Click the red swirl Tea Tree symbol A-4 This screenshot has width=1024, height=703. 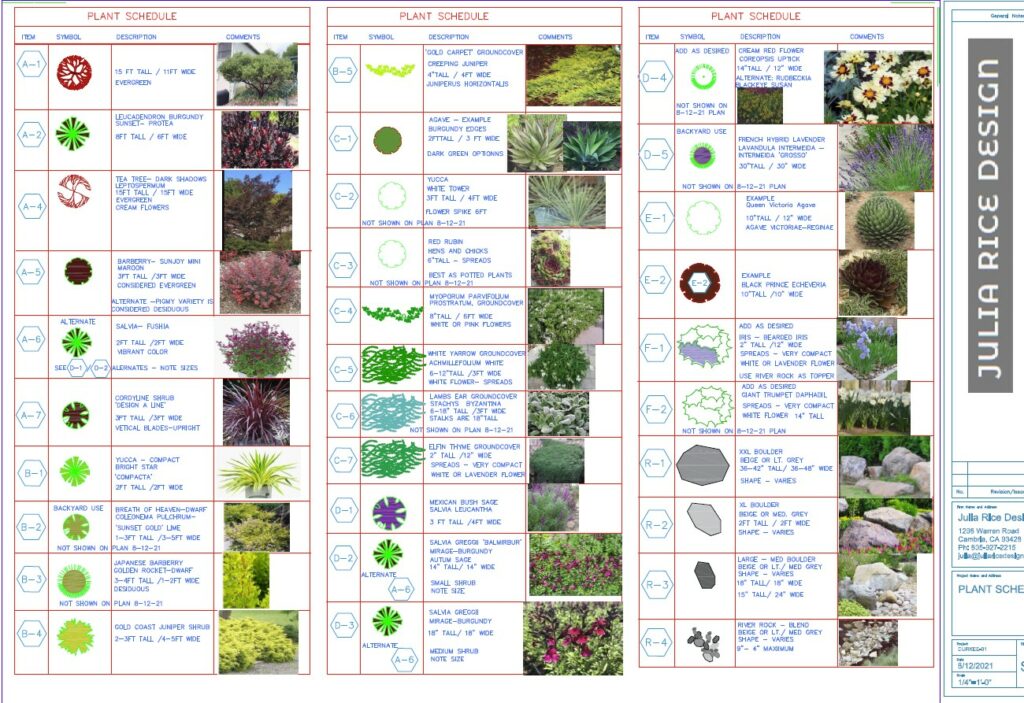[x=74, y=191]
